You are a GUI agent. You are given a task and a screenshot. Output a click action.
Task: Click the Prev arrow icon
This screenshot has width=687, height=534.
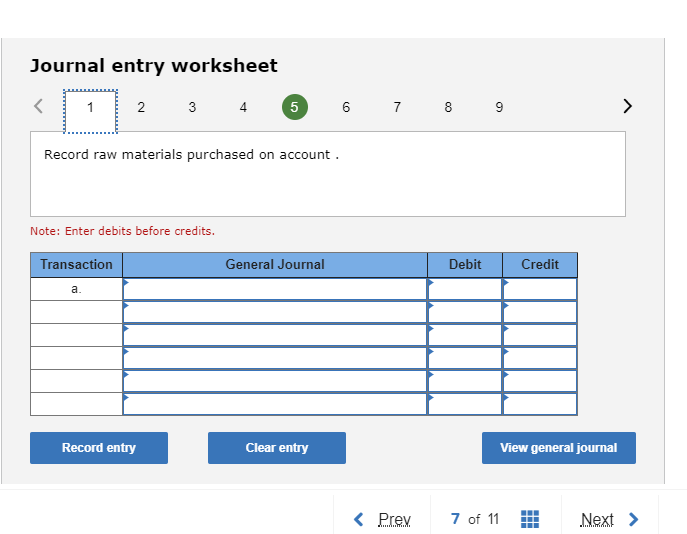(x=358, y=520)
